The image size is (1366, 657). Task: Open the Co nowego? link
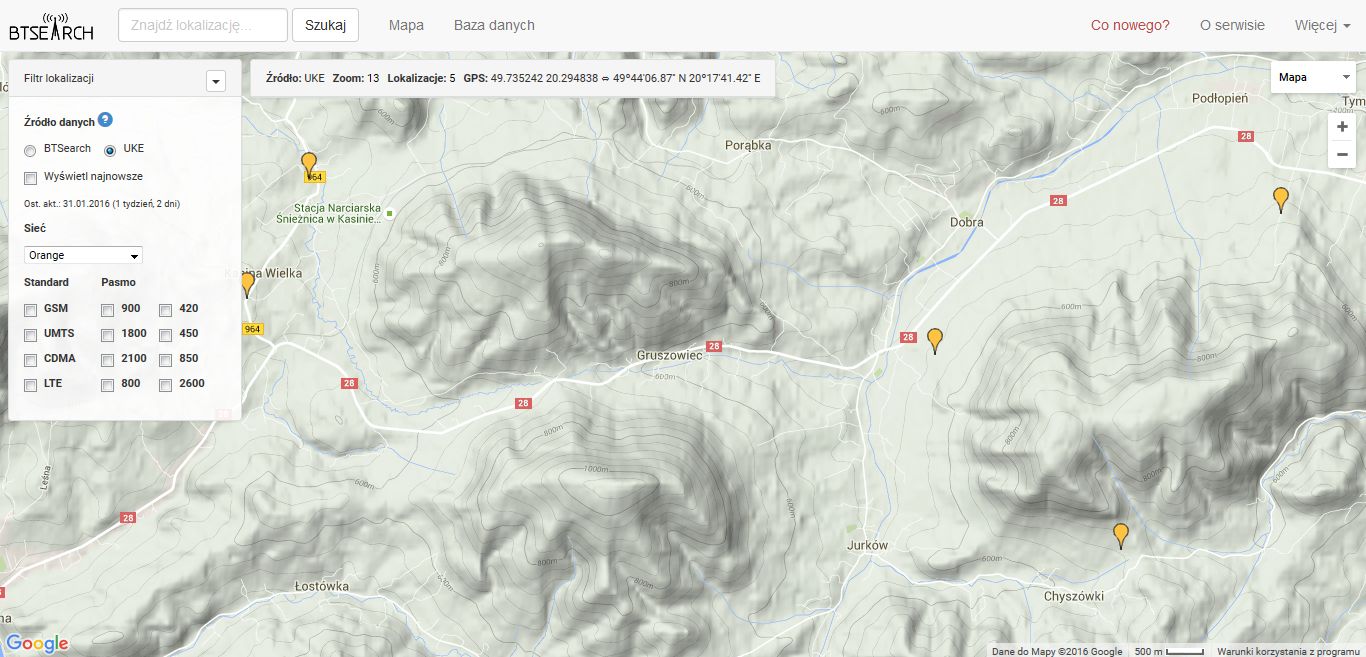click(x=1130, y=26)
